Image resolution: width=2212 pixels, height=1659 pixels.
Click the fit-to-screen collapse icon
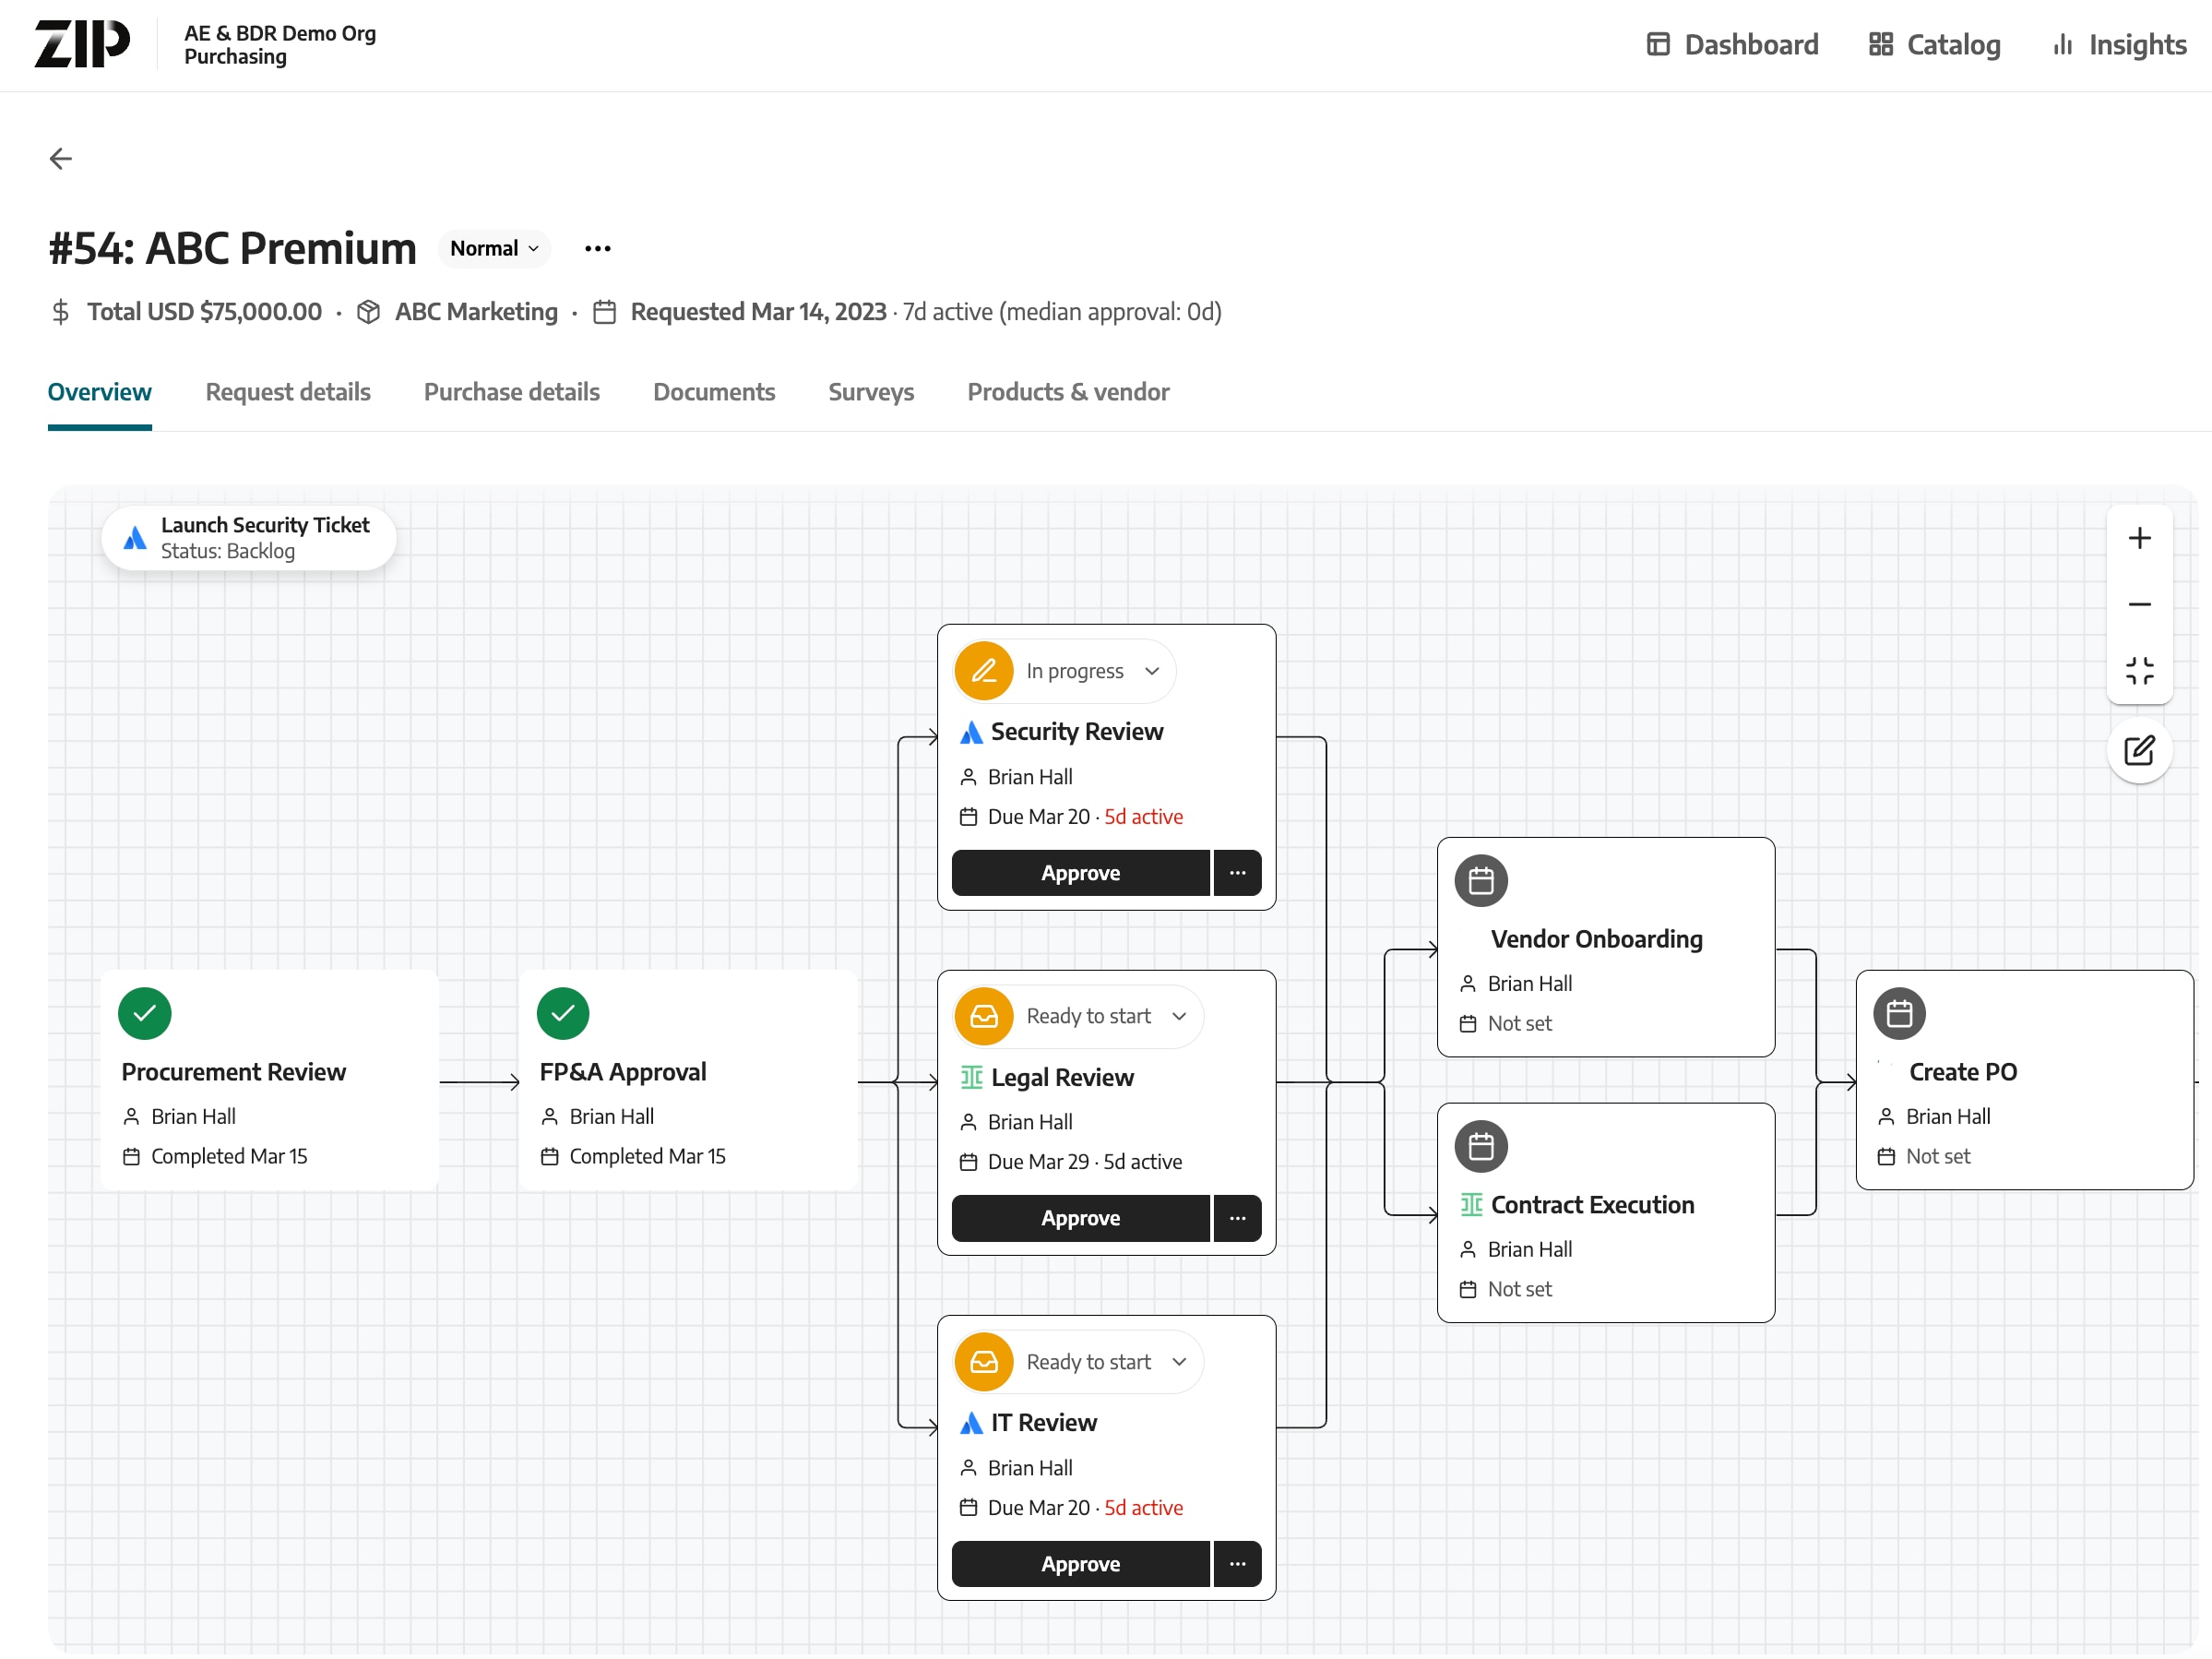pos(2138,670)
